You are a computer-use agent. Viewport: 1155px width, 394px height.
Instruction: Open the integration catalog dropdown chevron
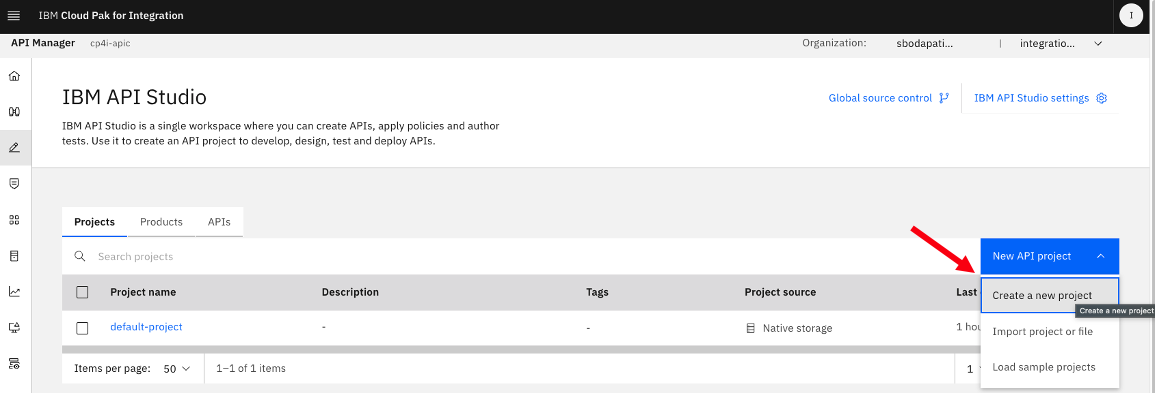click(x=1098, y=43)
